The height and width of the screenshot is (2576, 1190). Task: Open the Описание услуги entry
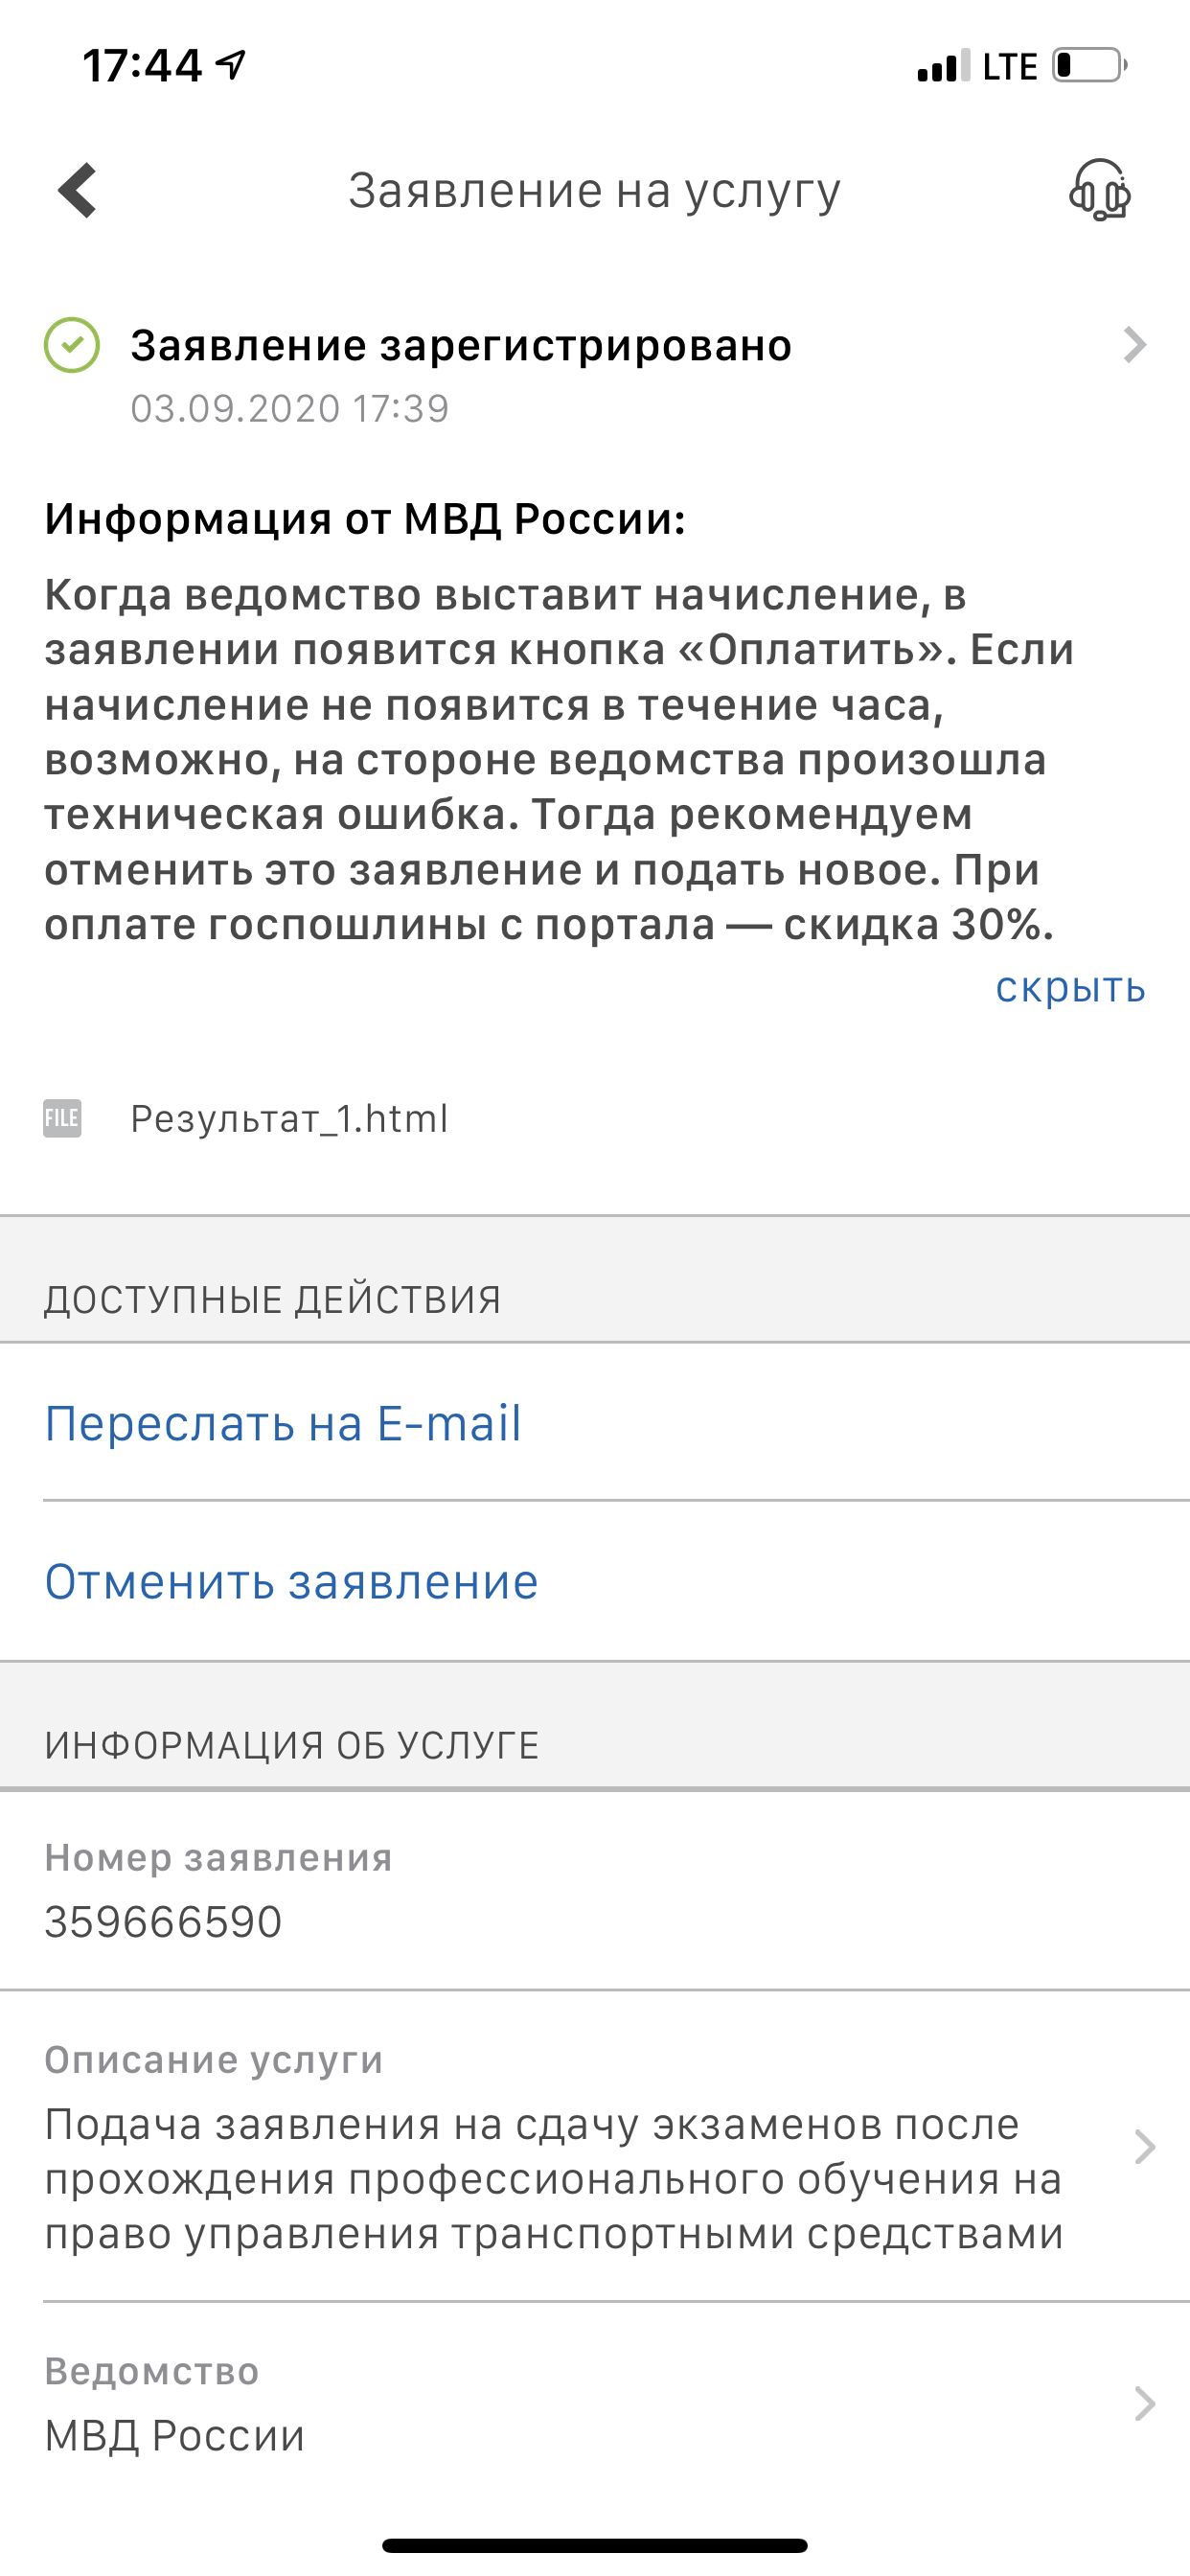595,2146
